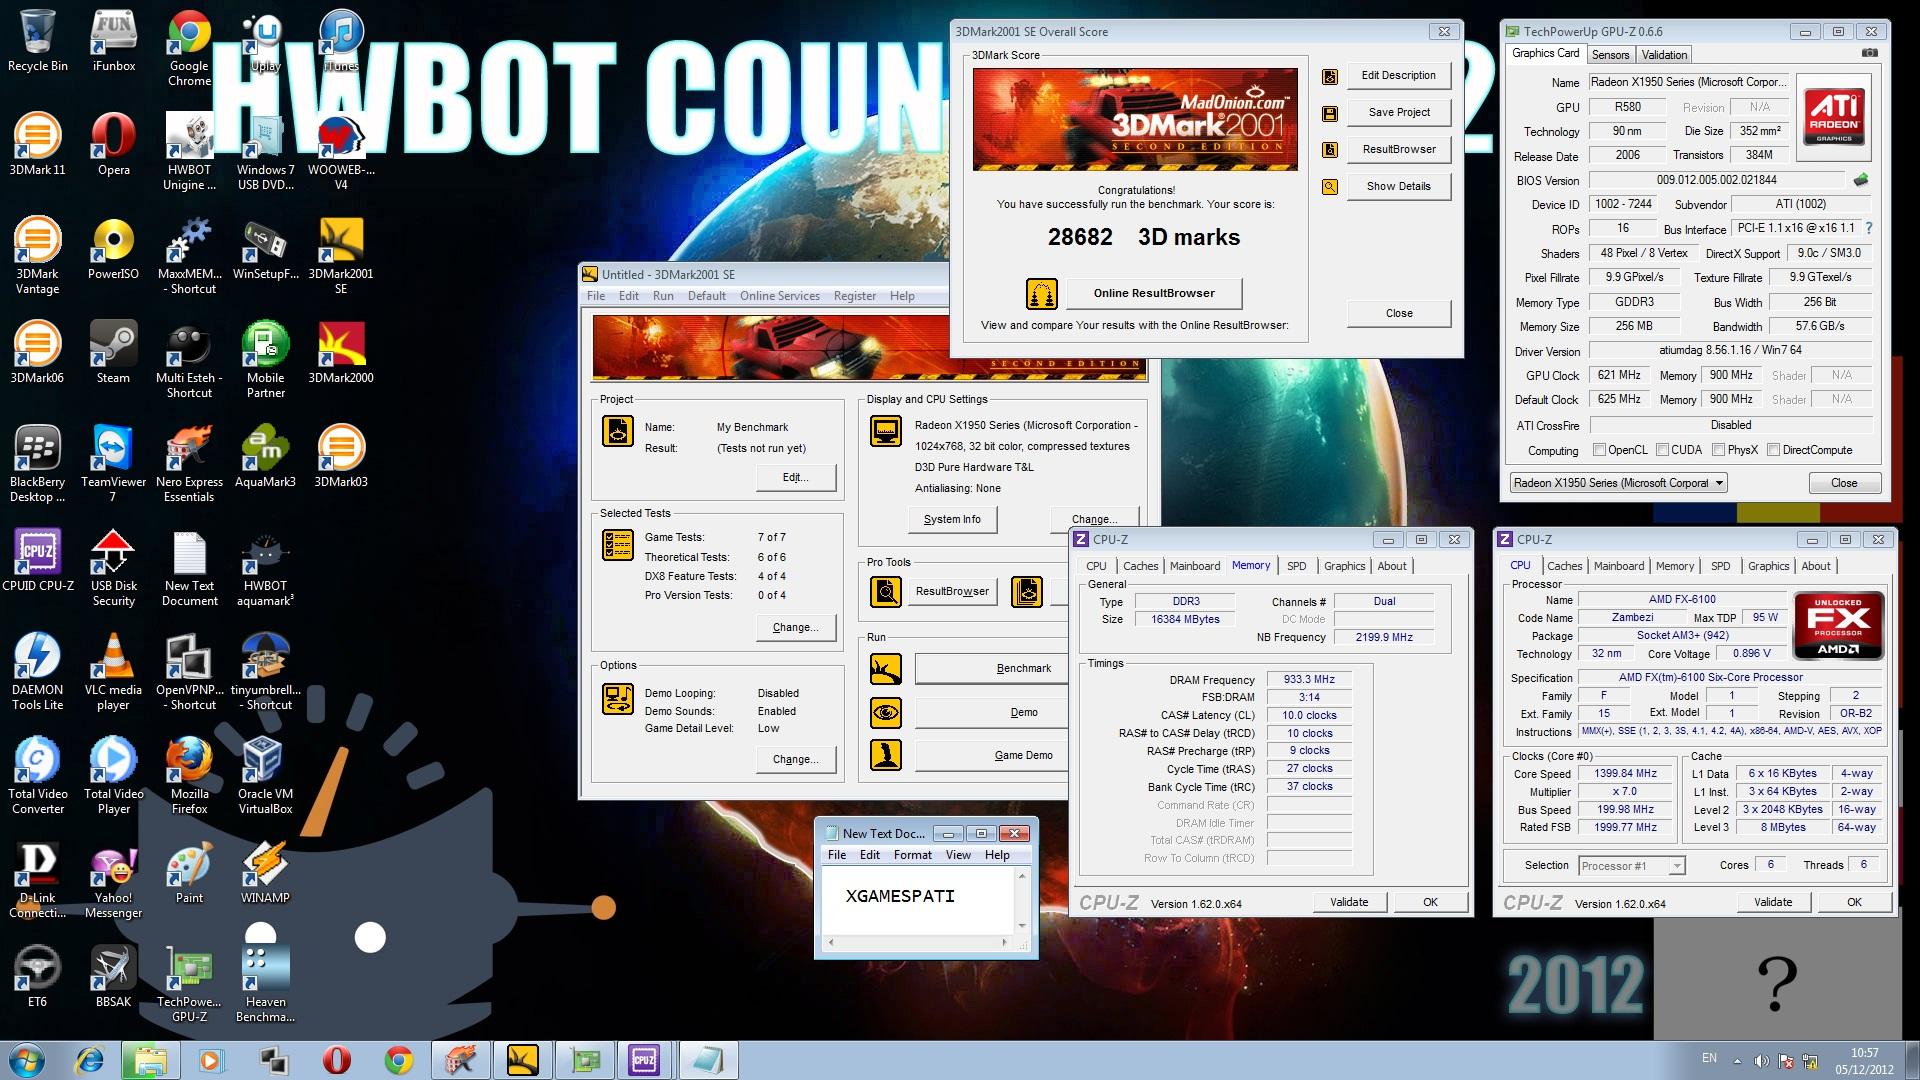Open Steam desktop shortcut
Screen dimensions: 1920x1080
tap(113, 352)
